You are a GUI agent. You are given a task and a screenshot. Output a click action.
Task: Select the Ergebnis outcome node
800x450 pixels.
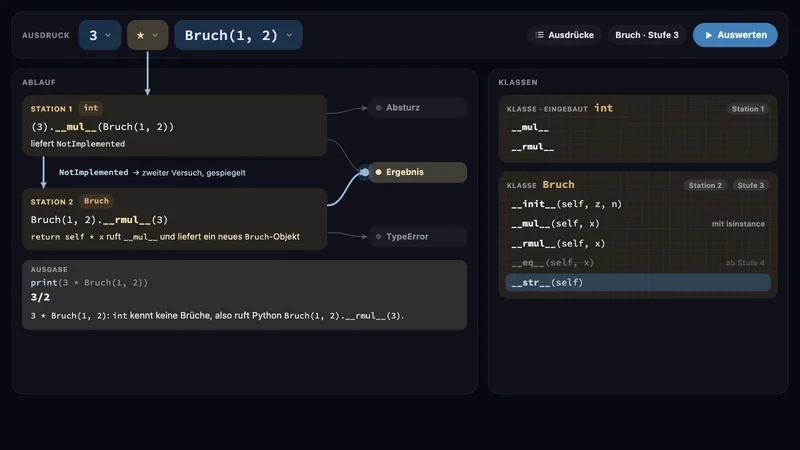pos(417,172)
